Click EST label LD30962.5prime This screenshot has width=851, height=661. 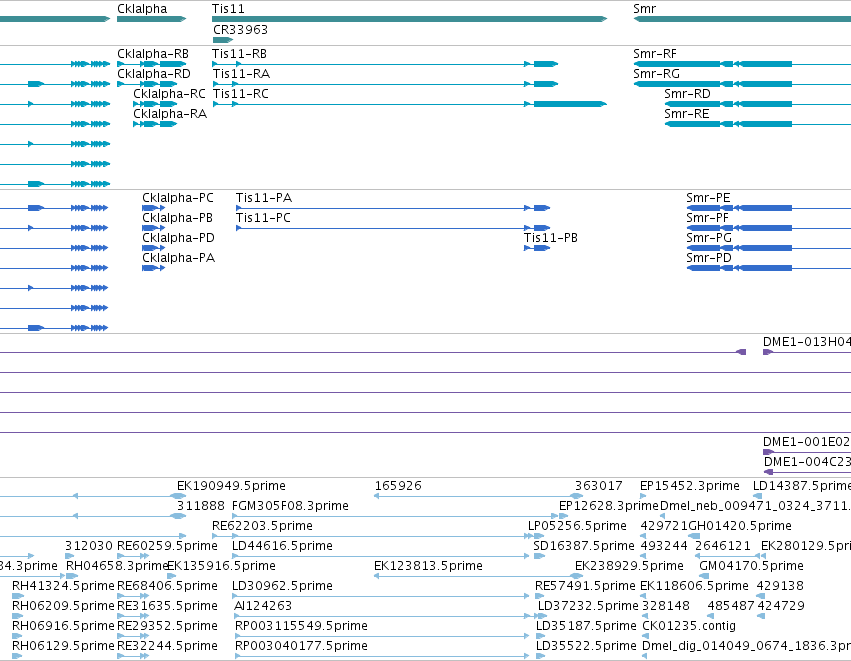click(x=282, y=587)
